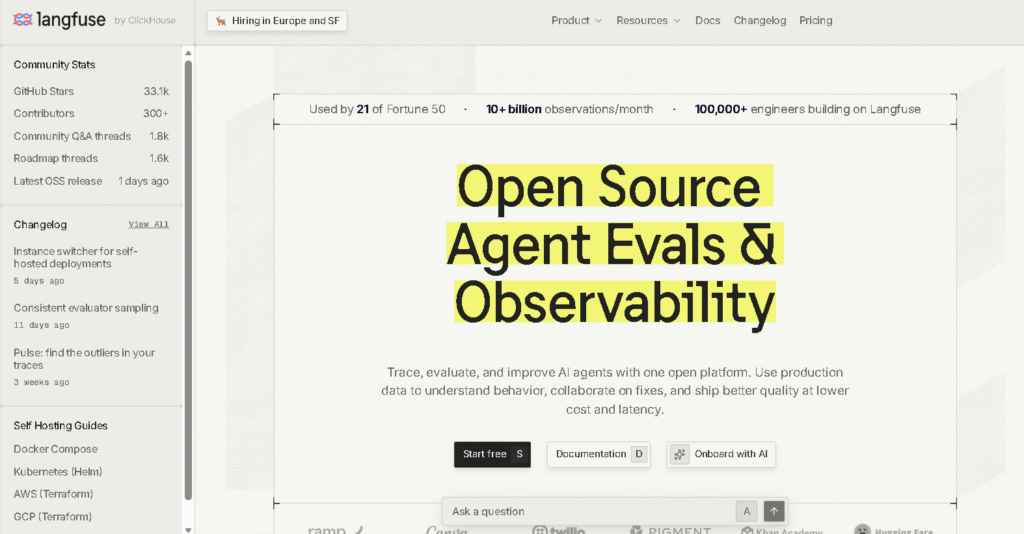Click the D shortcut badge on Documentation
The height and width of the screenshot is (534, 1024).
639,454
